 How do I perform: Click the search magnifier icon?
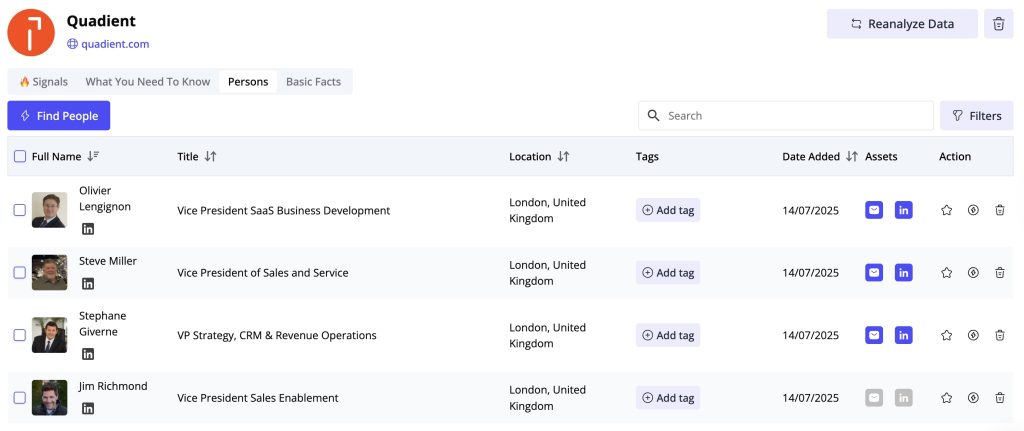653,116
